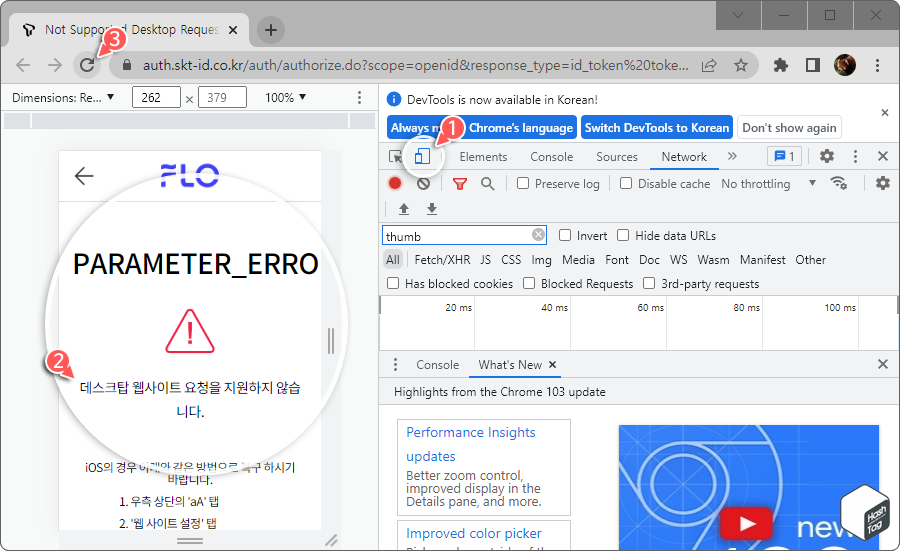
Task: Filter requests by Manifest
Action: (x=762, y=260)
